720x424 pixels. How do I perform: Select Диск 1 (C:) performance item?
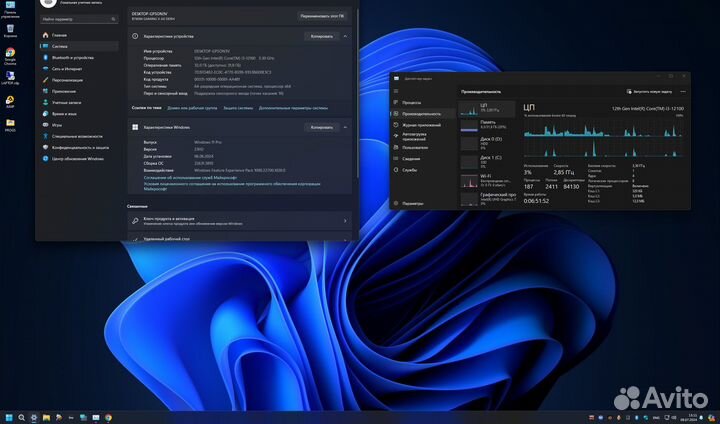[x=487, y=162]
